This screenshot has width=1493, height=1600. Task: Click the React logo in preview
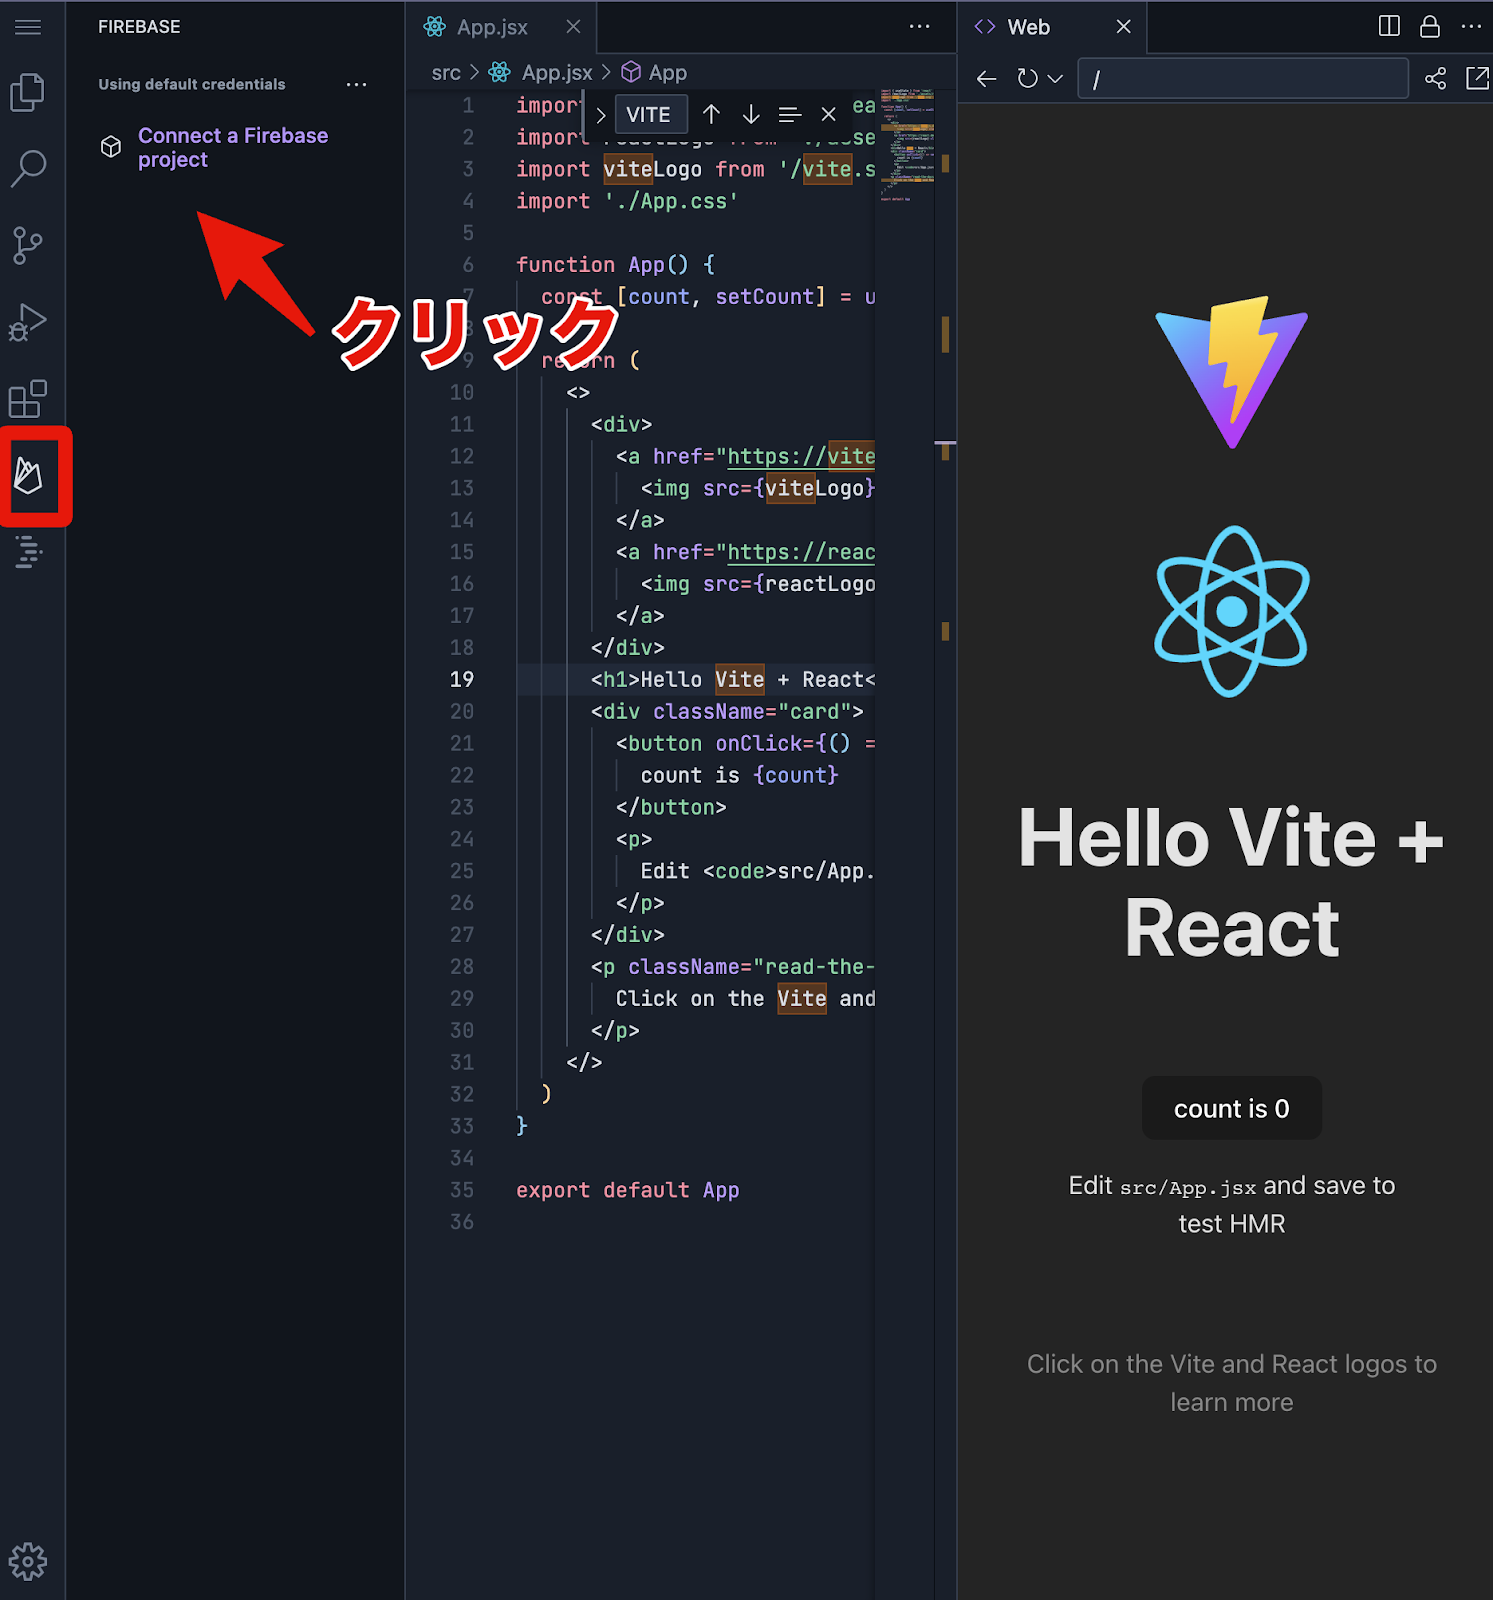[x=1232, y=611]
